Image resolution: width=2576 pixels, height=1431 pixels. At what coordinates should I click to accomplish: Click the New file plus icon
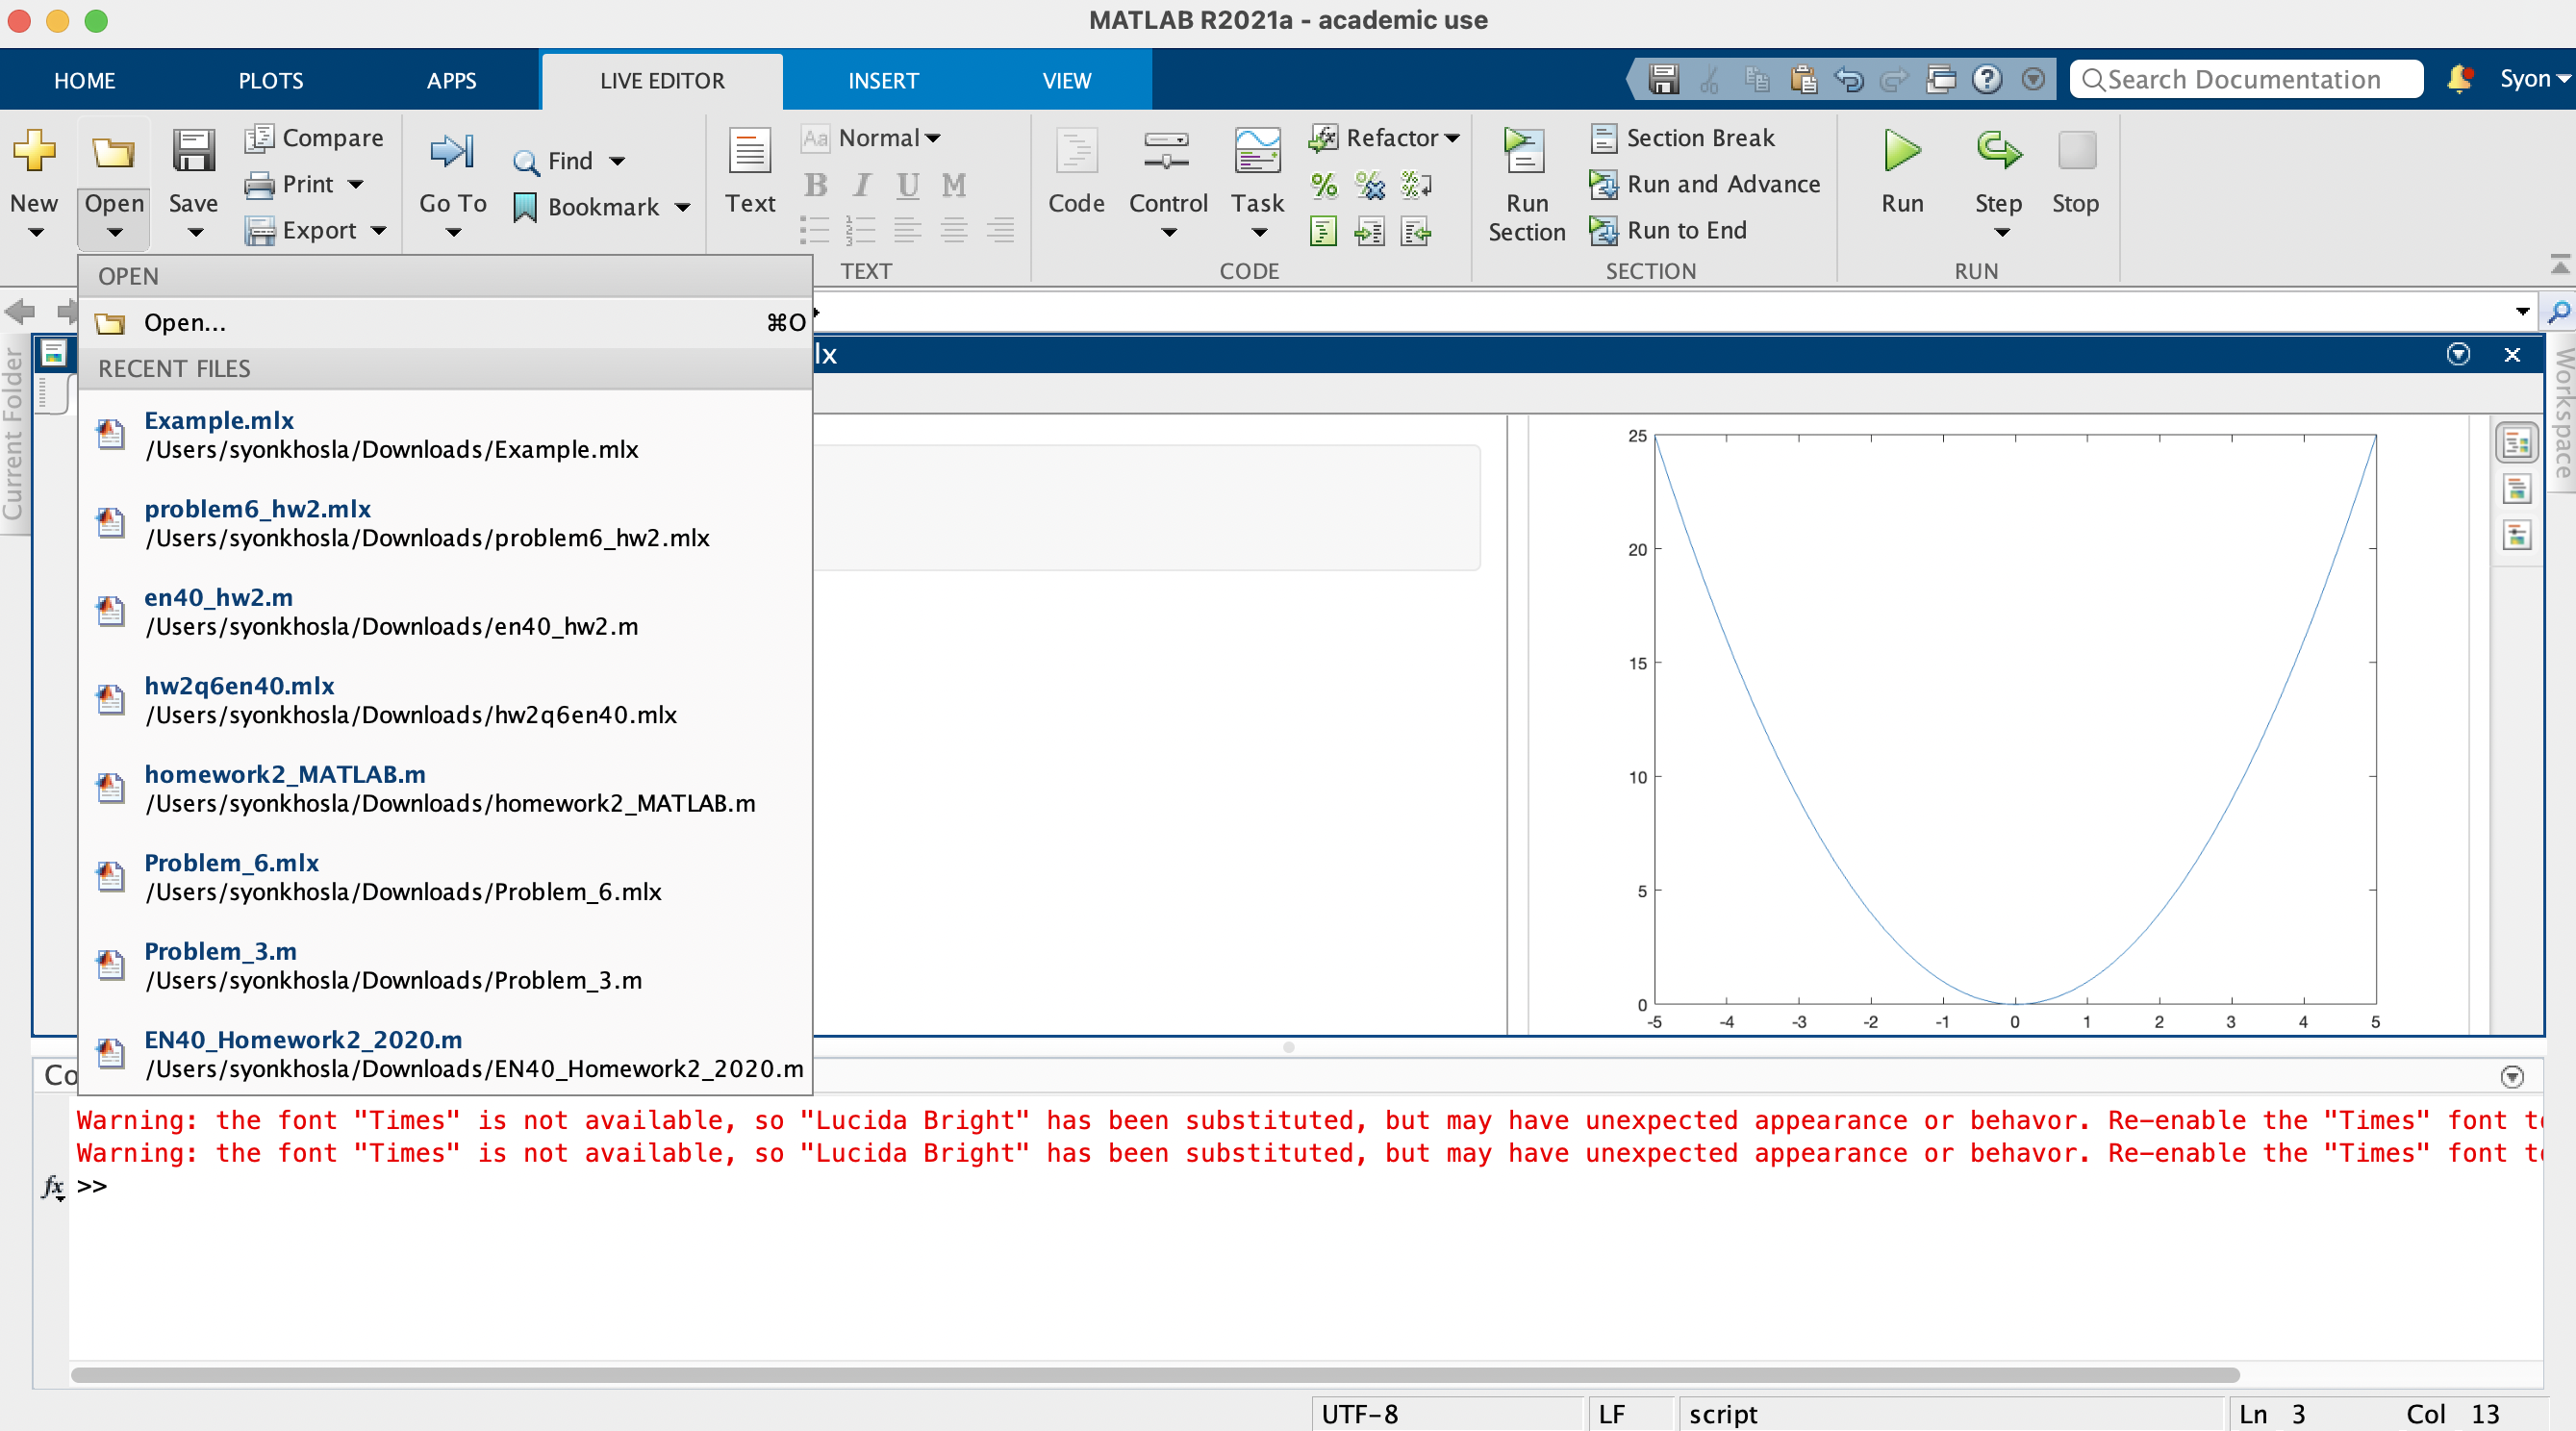tap(34, 152)
